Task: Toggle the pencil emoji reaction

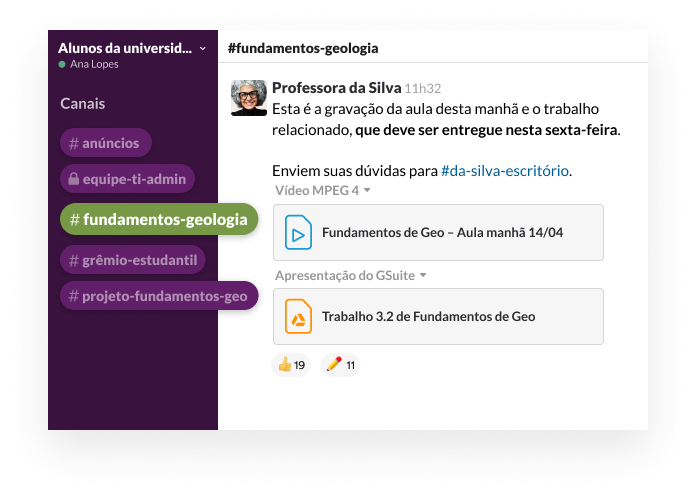Action: (341, 365)
